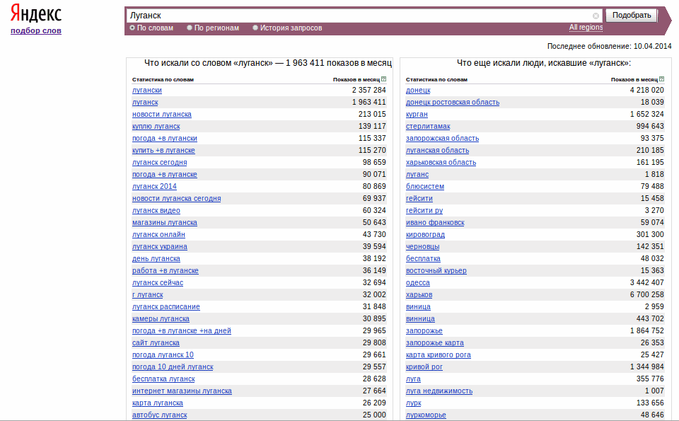Open the запорожье карта link
Viewport: 679px width, 421px height.
point(435,343)
